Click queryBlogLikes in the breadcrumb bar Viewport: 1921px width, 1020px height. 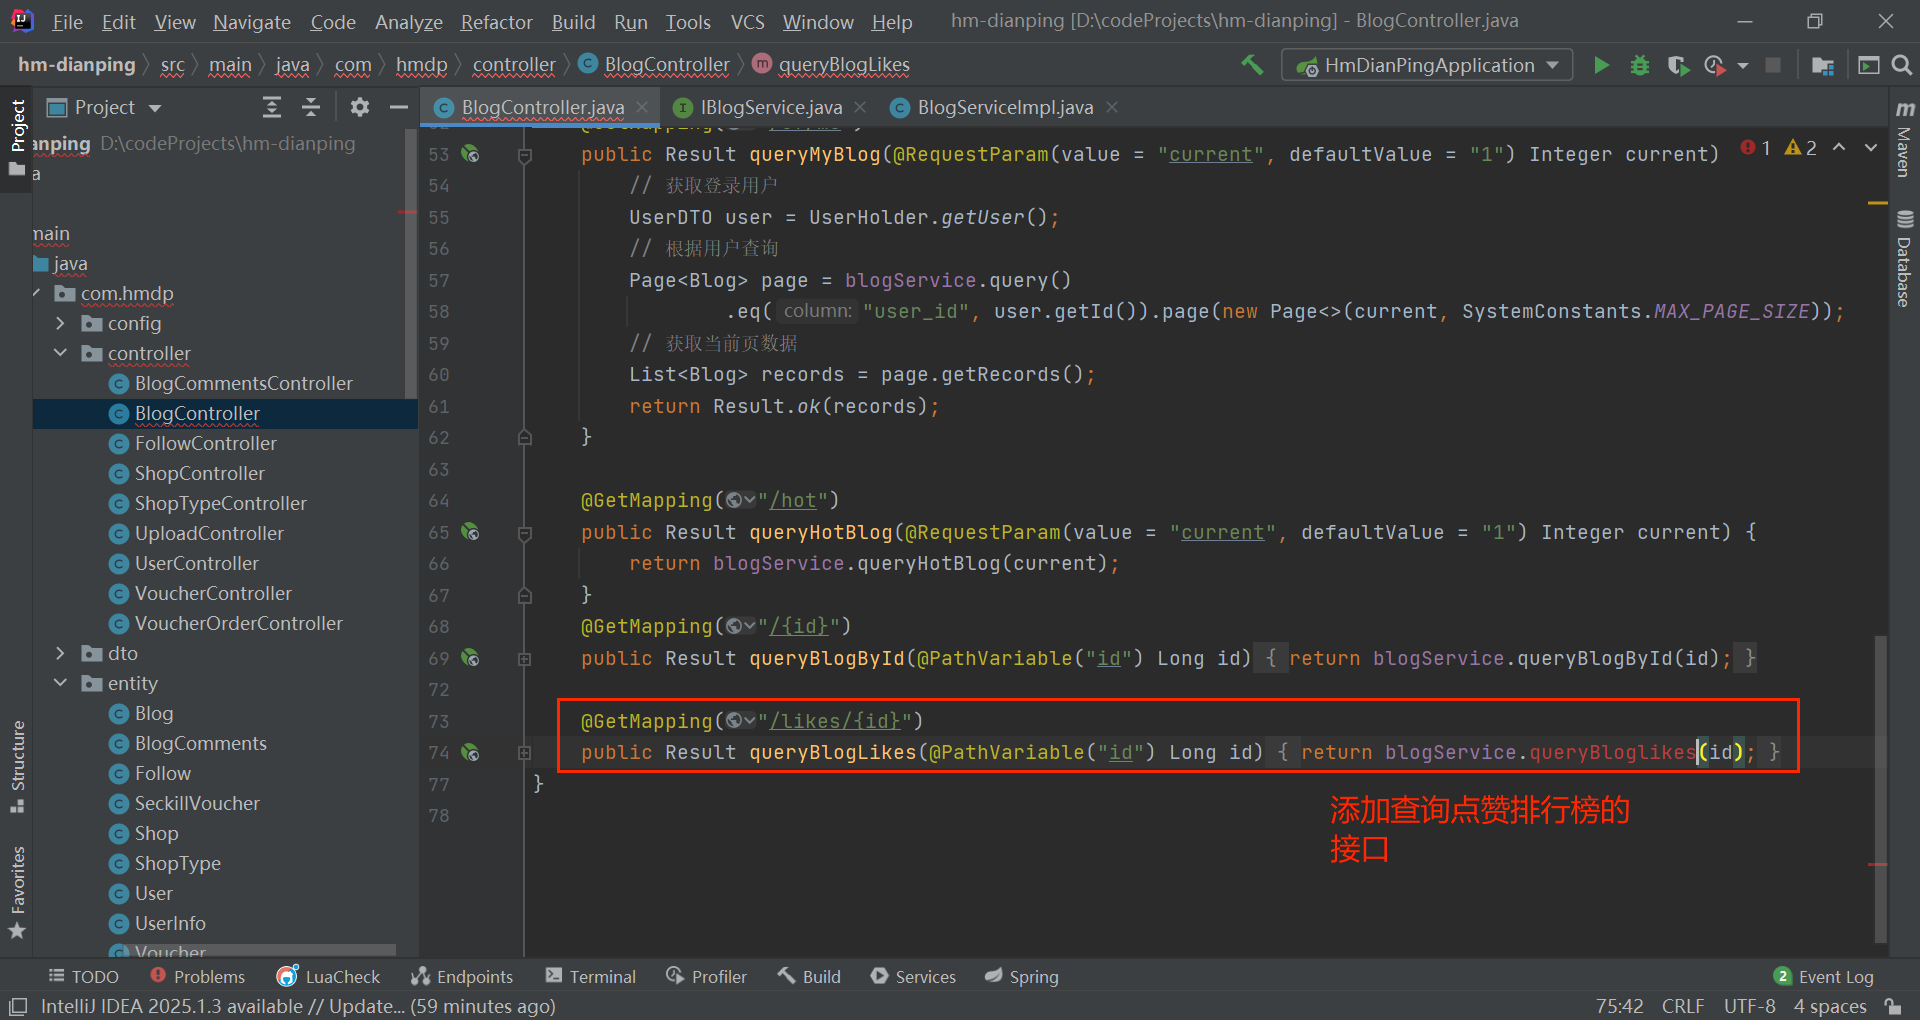843,65
